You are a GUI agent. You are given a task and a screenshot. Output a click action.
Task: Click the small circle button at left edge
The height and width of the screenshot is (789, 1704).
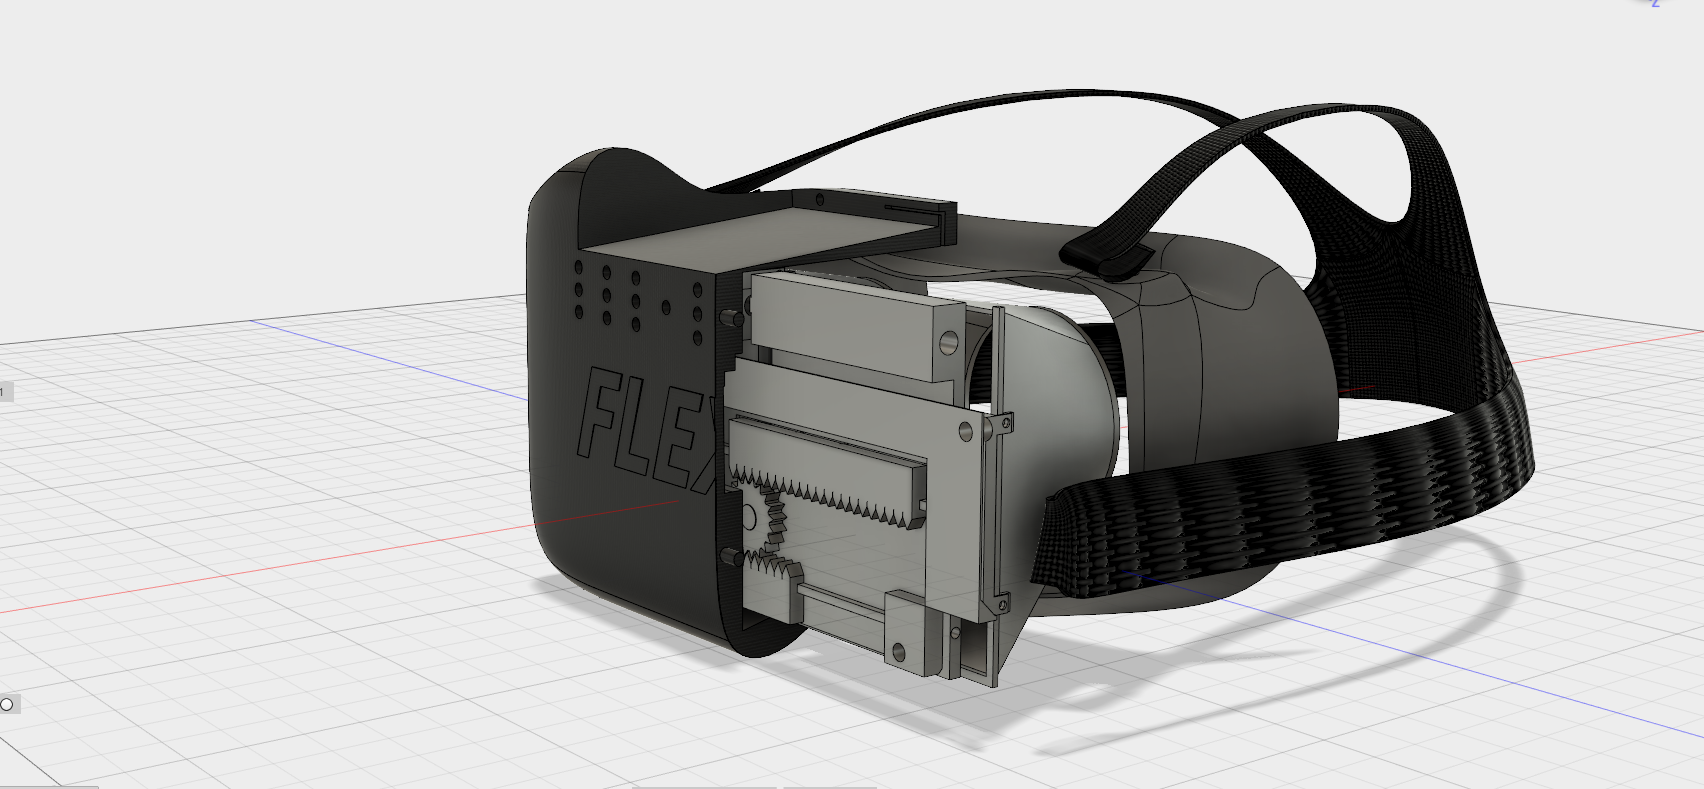(7, 705)
